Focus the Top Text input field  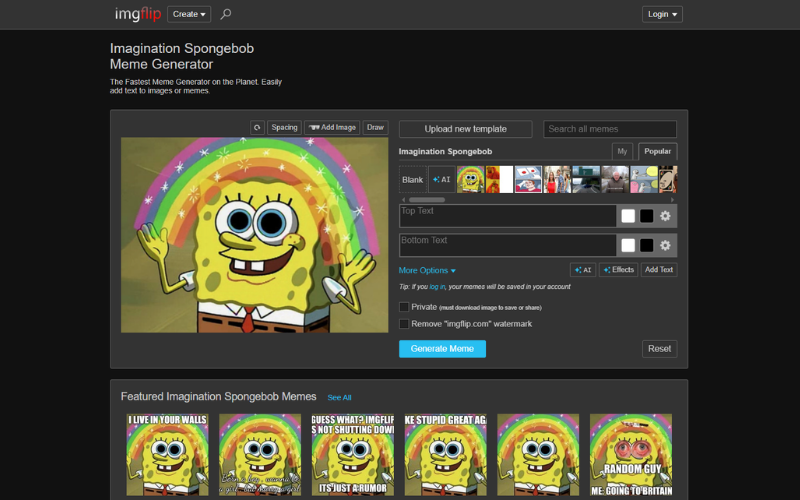[508, 216]
